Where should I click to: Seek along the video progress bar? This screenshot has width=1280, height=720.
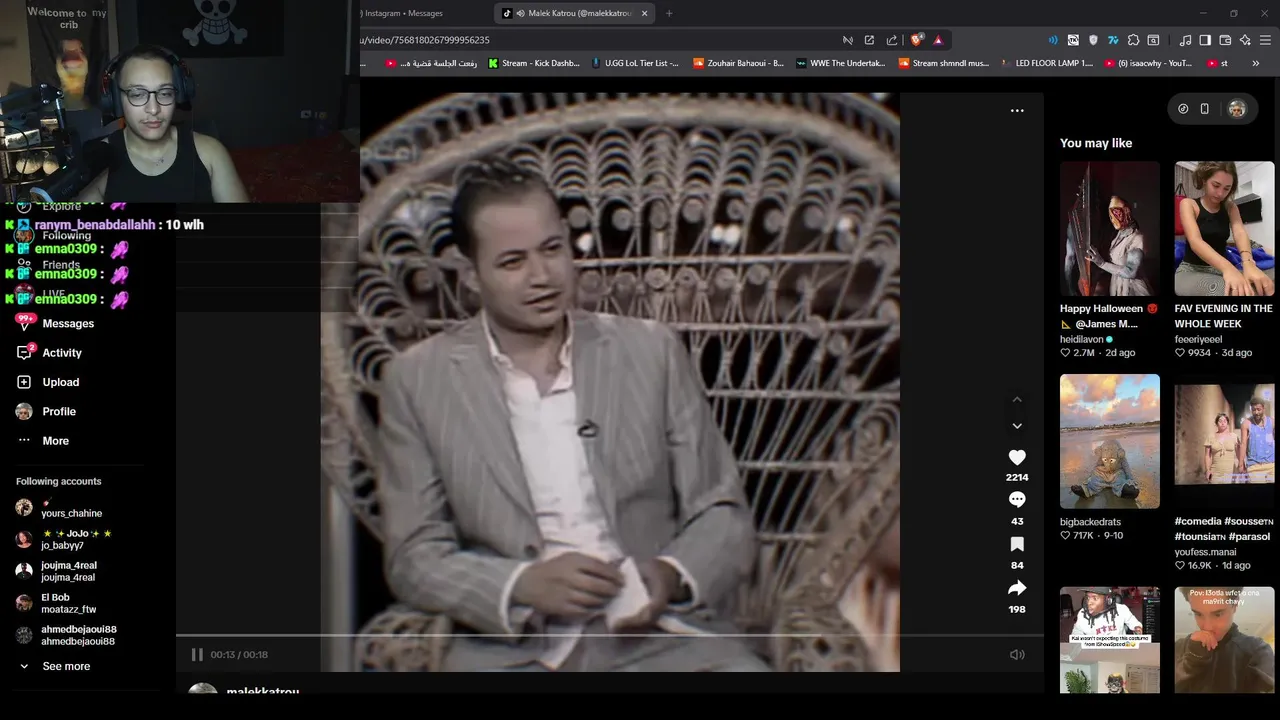[610, 635]
